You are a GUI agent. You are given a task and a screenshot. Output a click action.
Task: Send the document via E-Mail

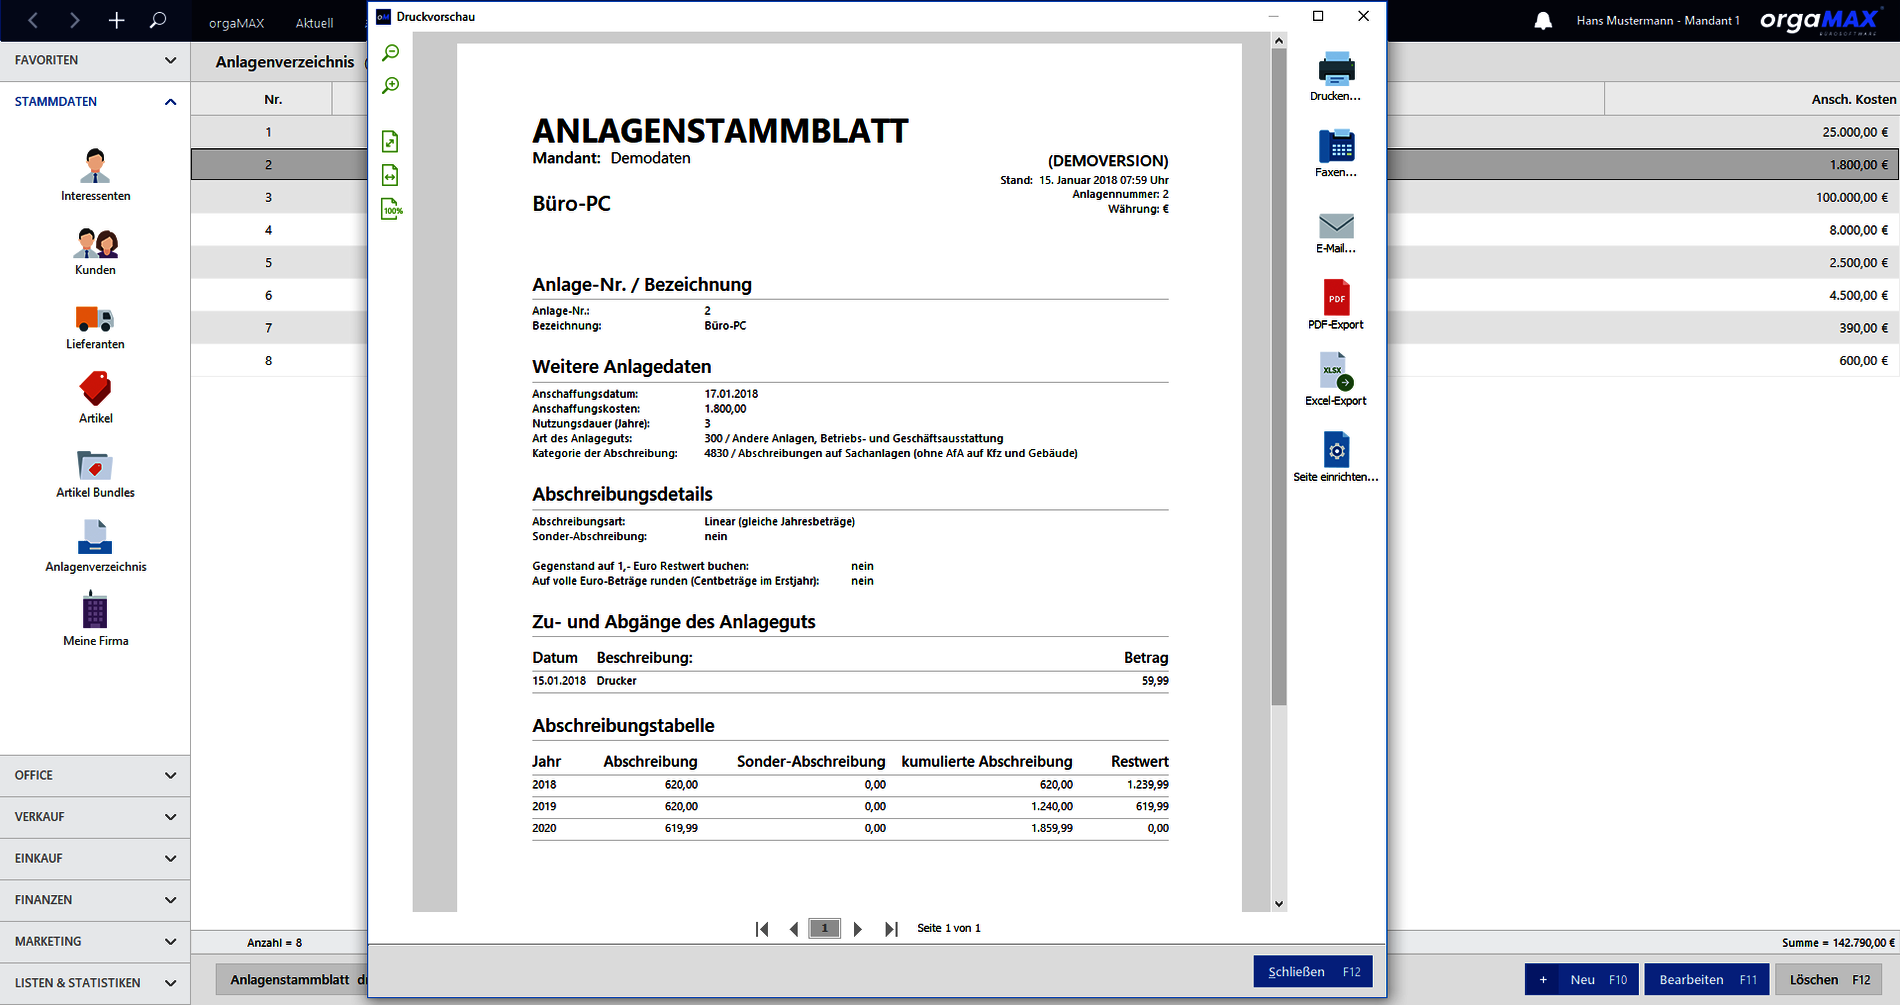[1336, 233]
